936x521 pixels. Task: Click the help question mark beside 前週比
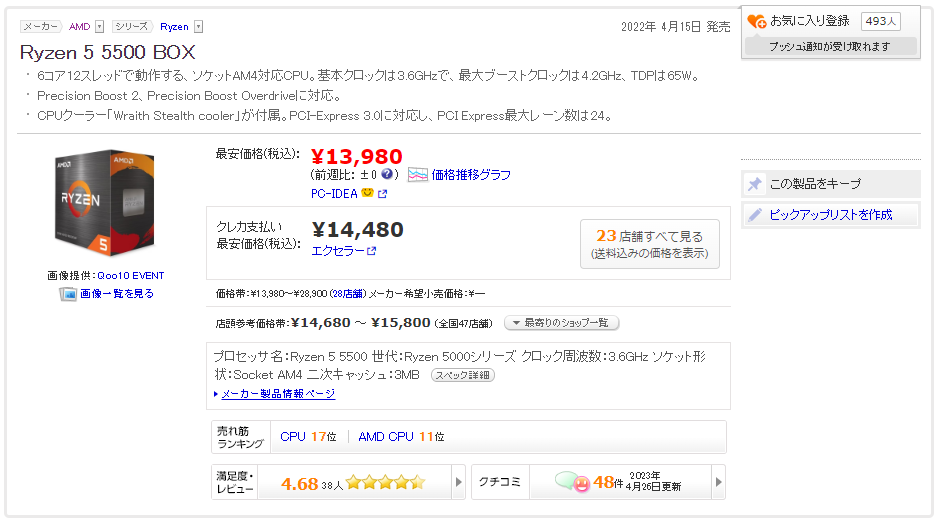pyautogui.click(x=387, y=174)
